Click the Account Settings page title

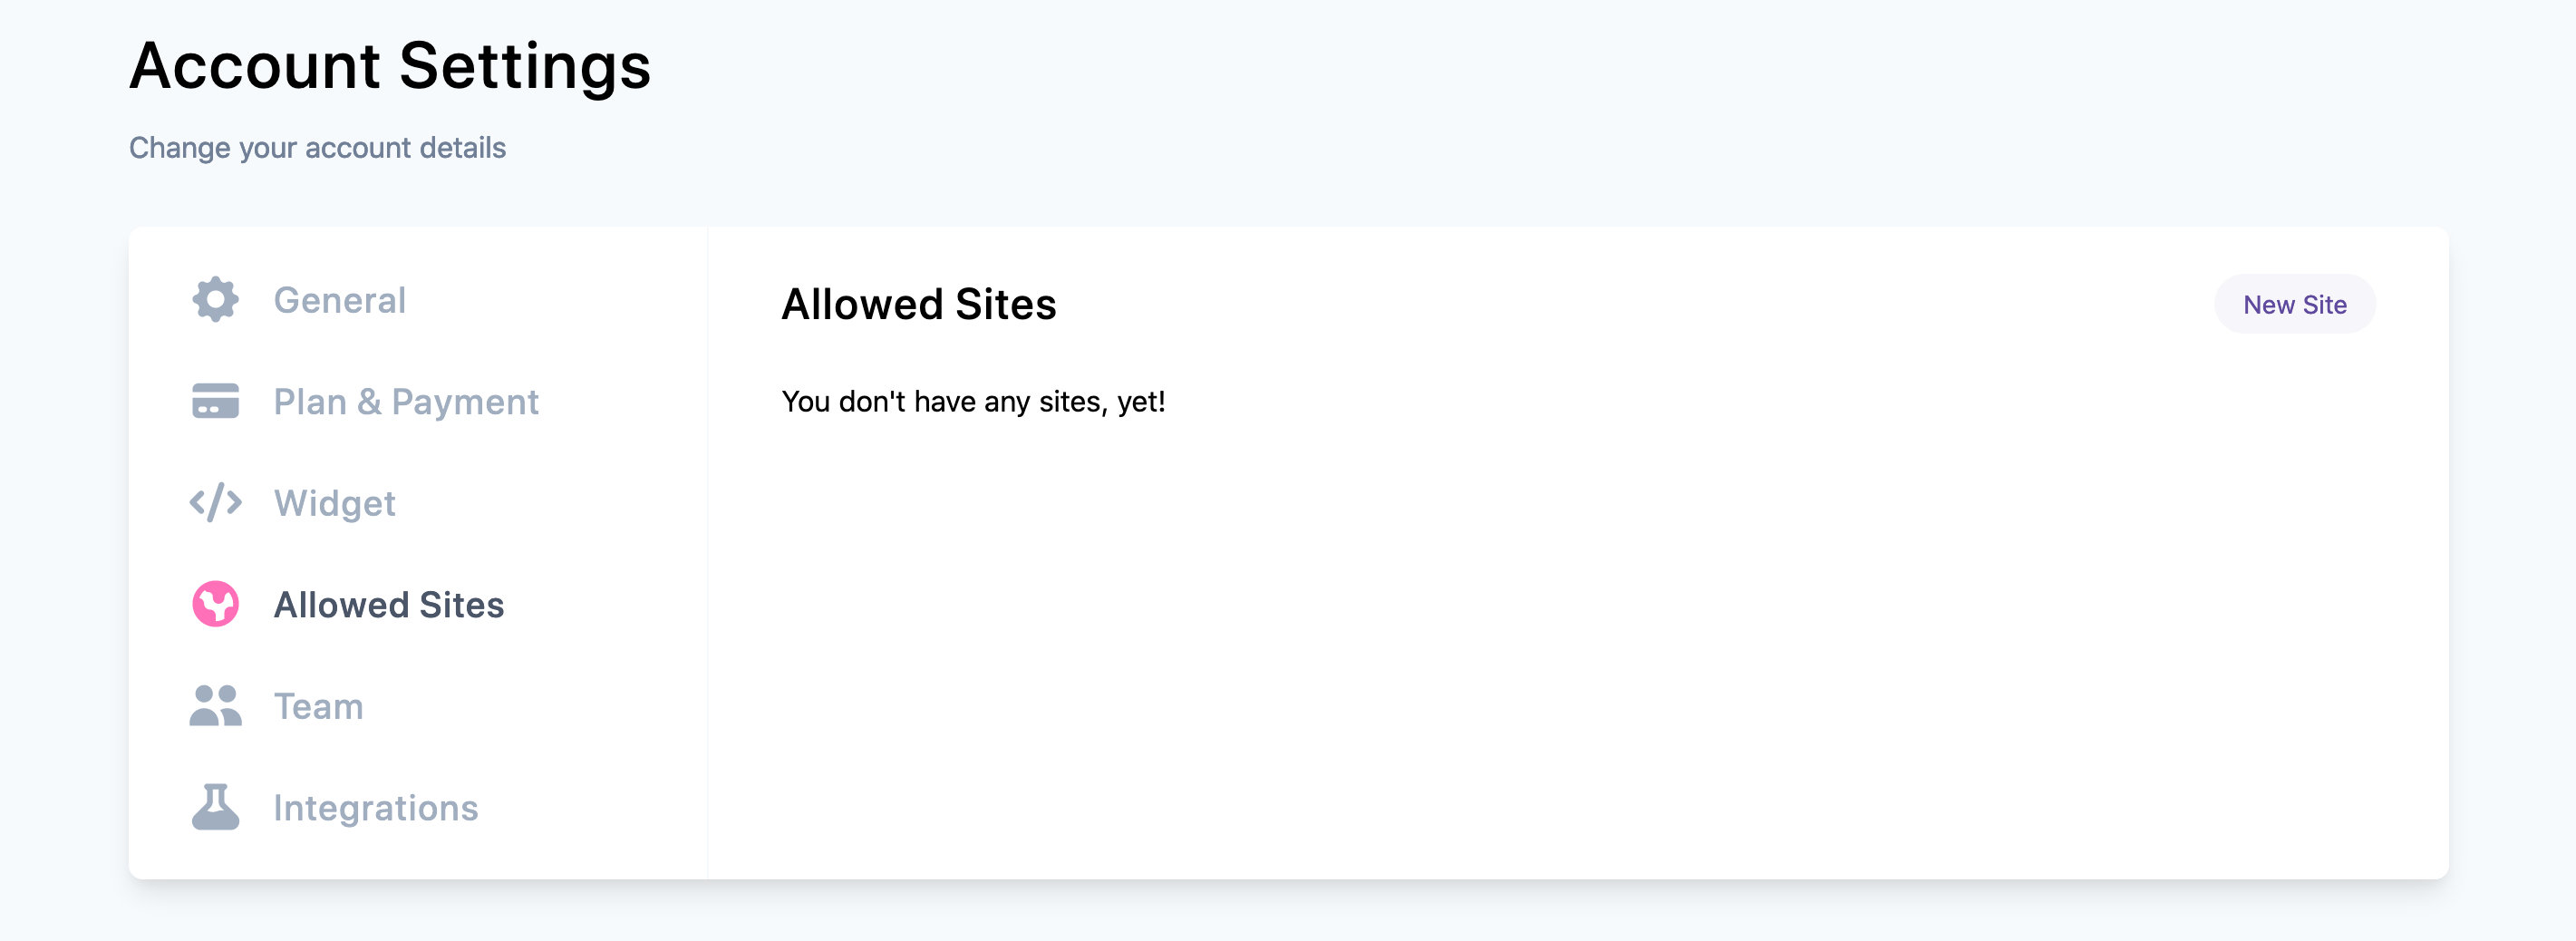390,66
